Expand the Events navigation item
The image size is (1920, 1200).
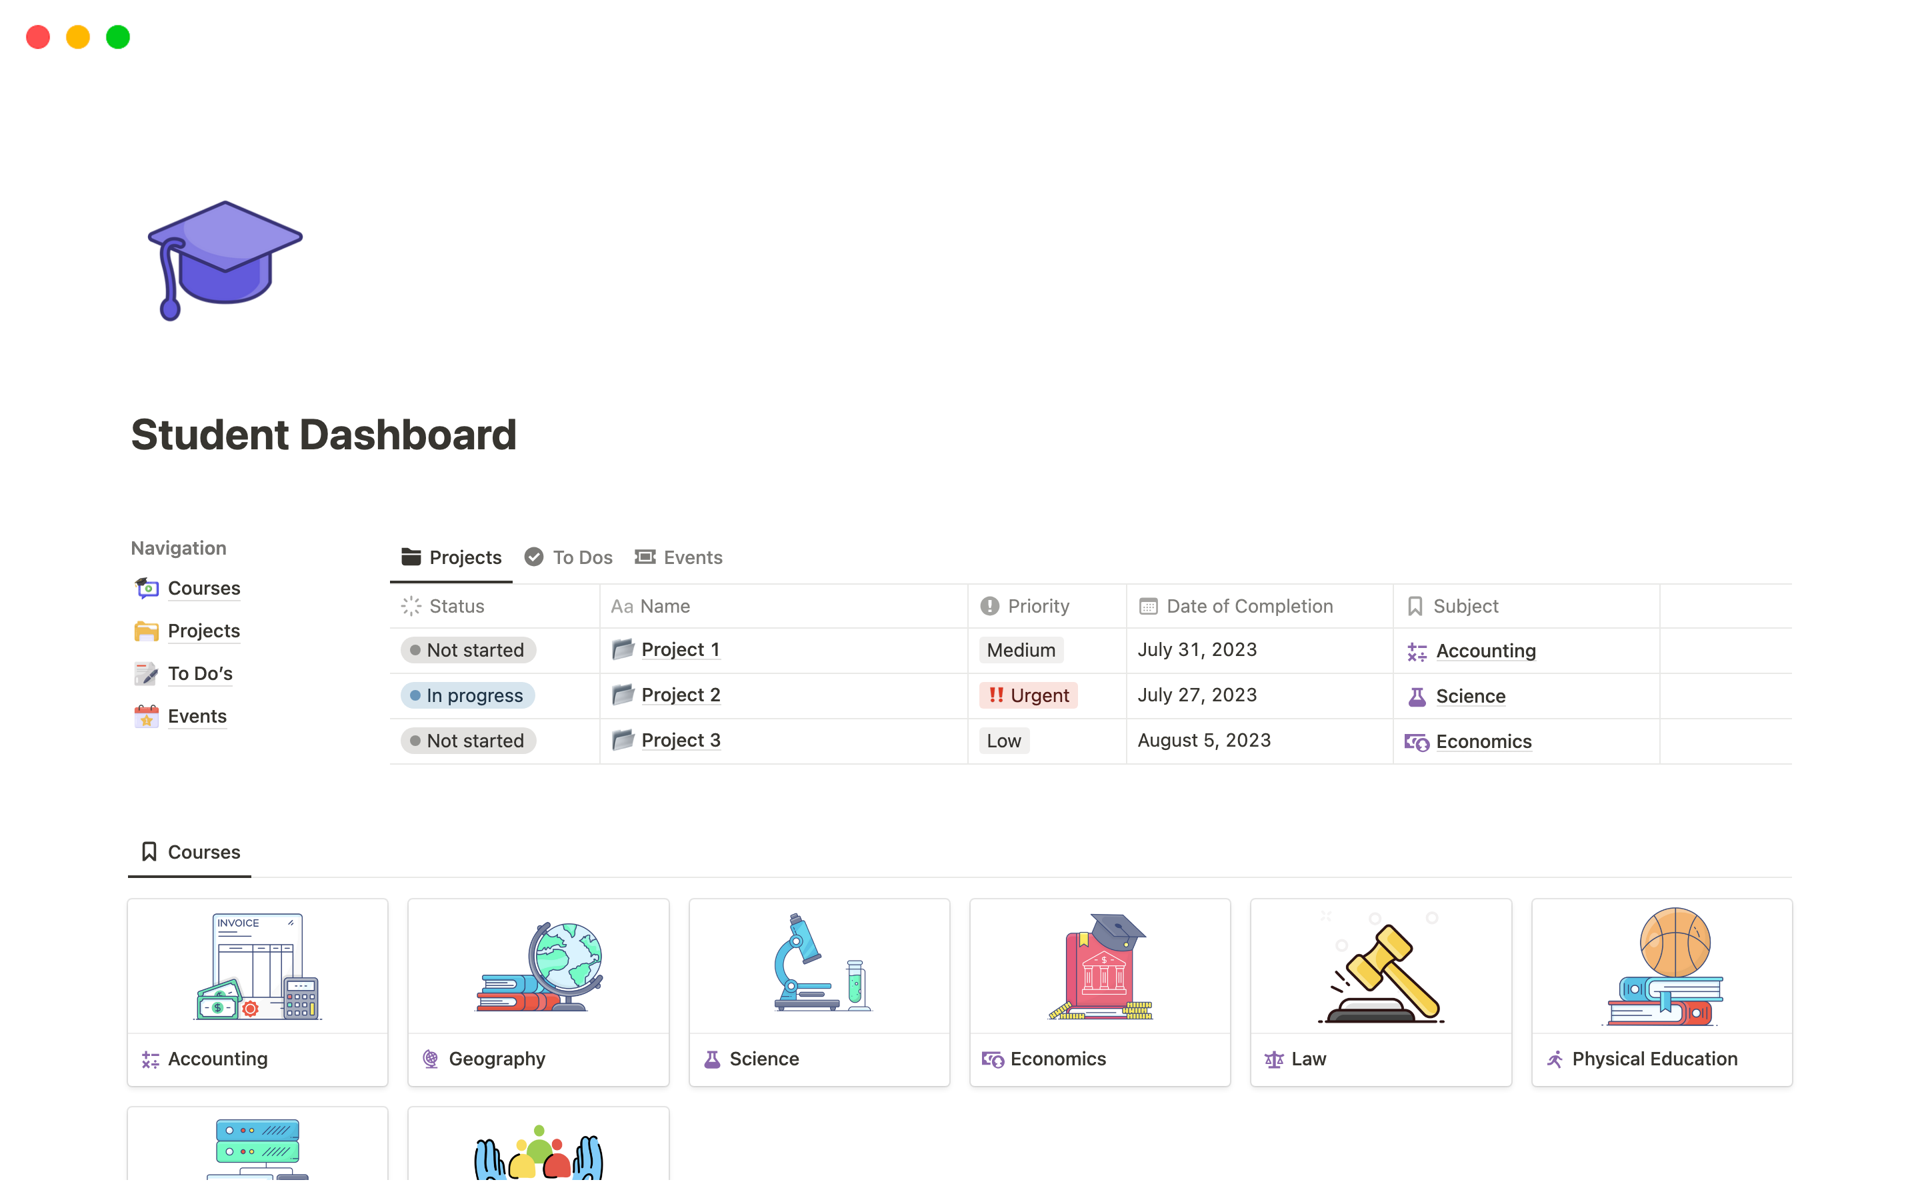(196, 716)
